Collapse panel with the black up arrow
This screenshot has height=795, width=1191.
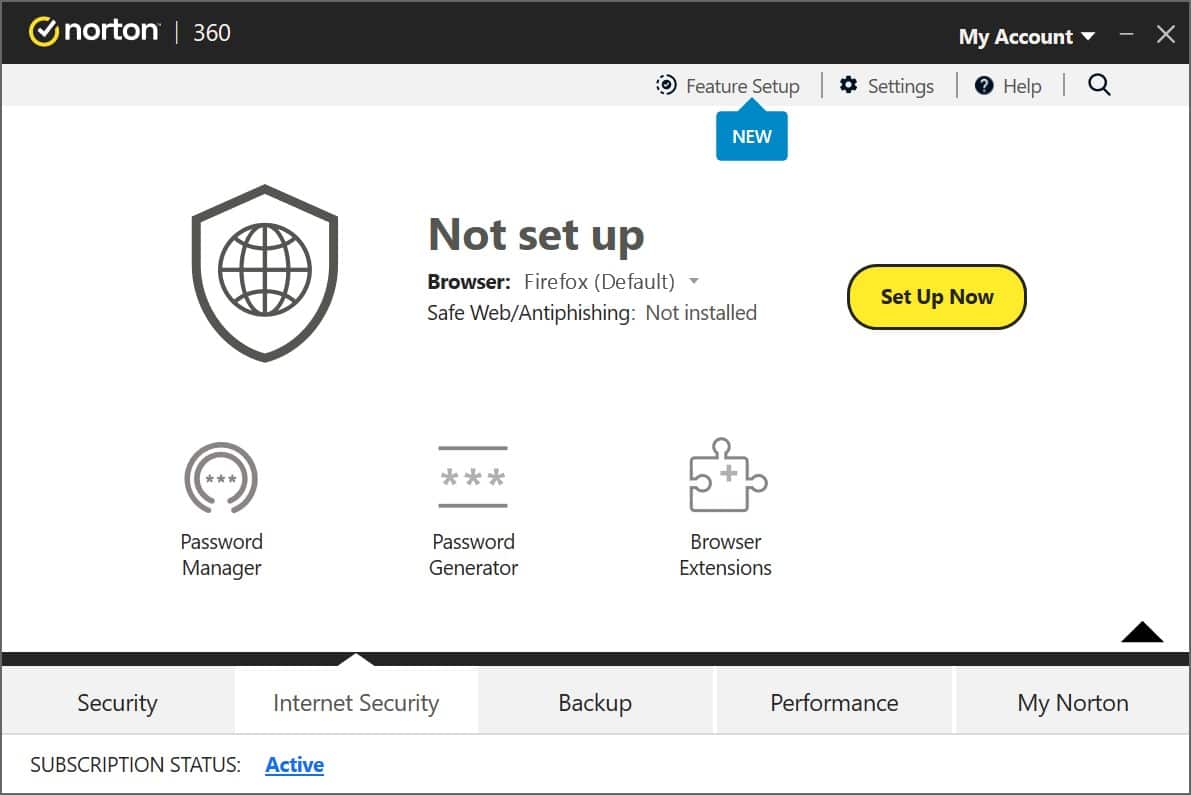tap(1142, 632)
